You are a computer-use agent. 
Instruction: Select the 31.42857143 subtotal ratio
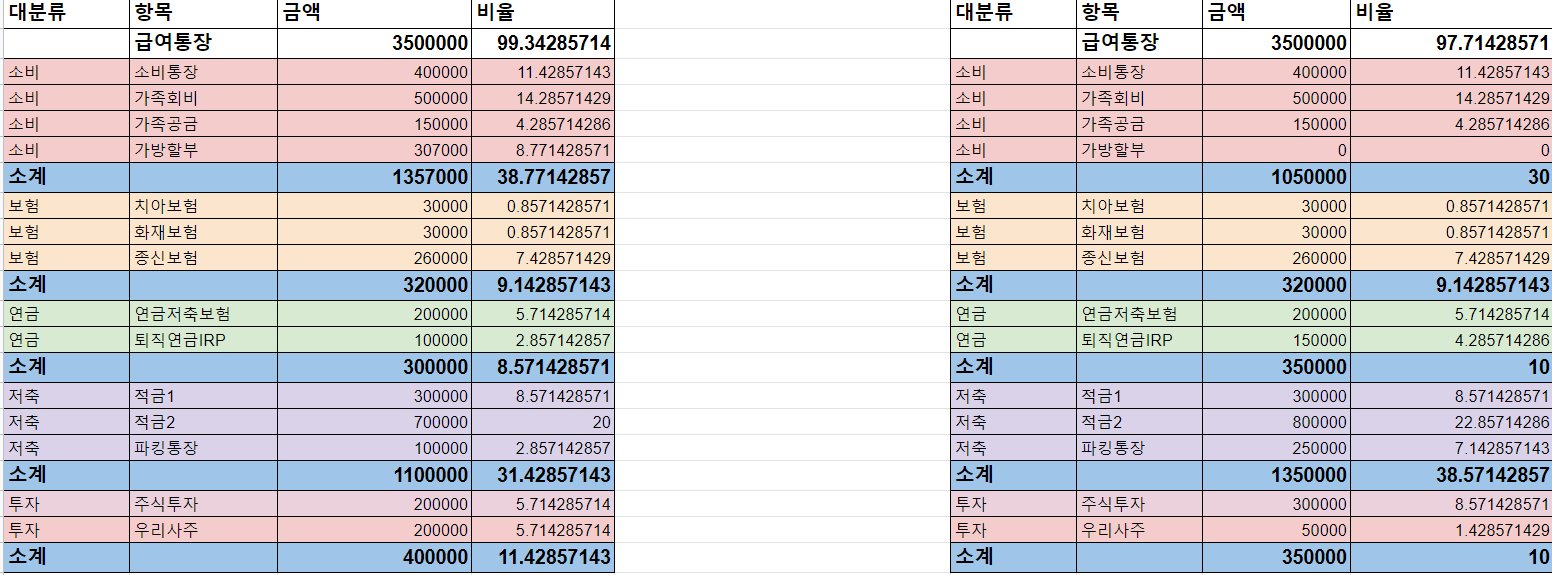point(542,475)
